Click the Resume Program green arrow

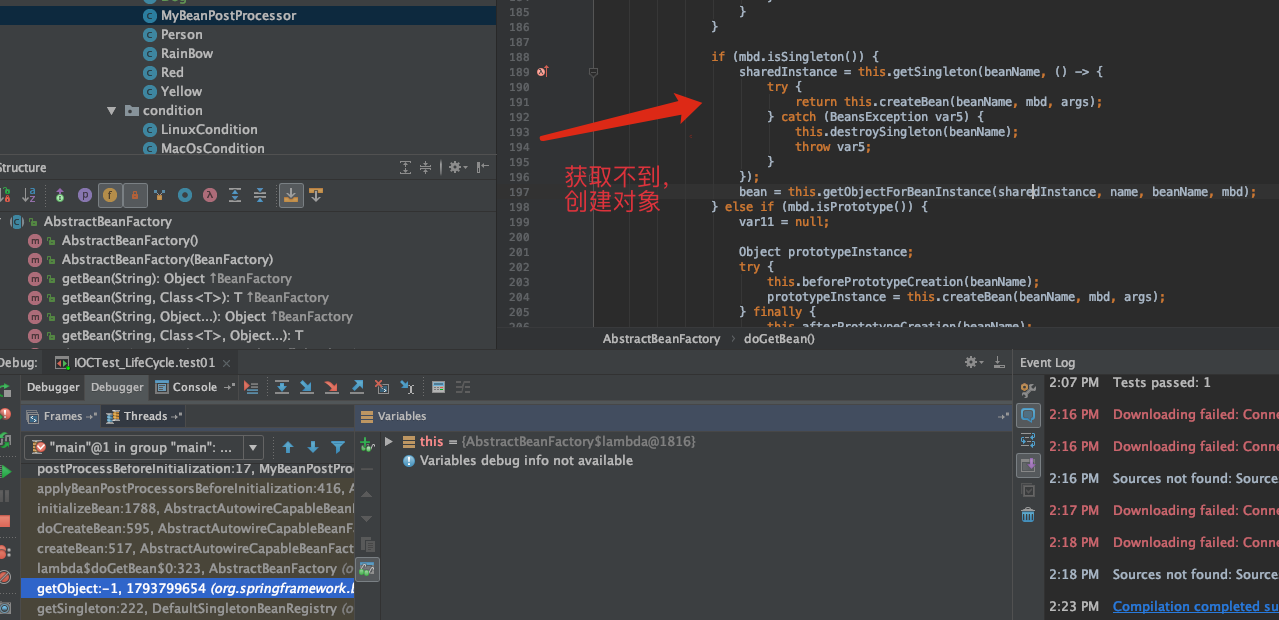pyautogui.click(x=6, y=471)
